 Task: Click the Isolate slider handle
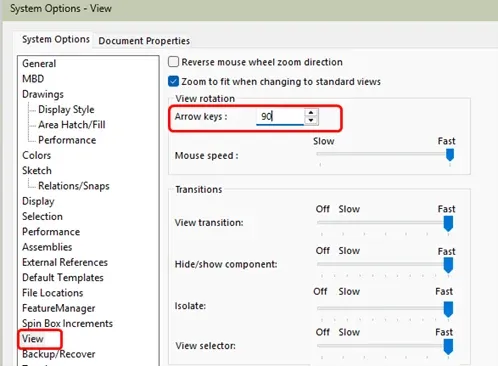pyautogui.click(x=448, y=309)
